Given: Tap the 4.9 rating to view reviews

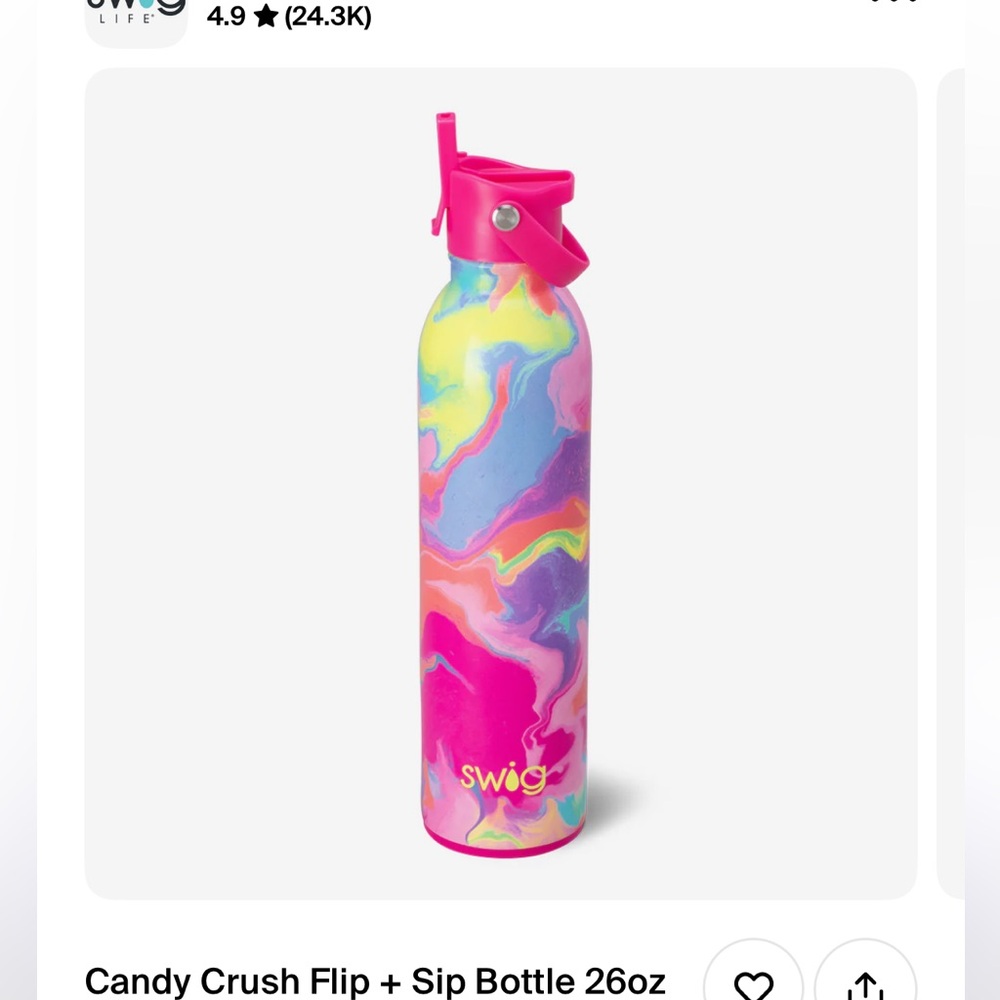Looking at the screenshot, I should tap(227, 16).
